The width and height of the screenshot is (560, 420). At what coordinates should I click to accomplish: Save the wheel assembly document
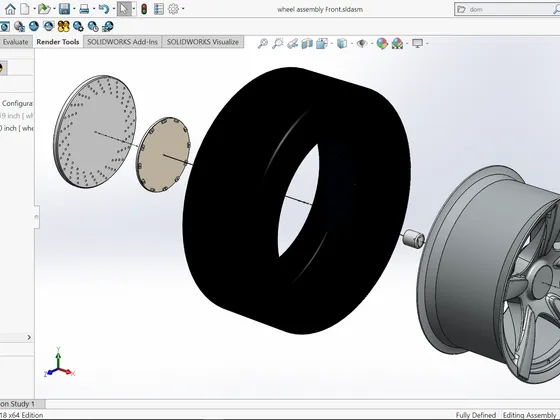(64, 9)
